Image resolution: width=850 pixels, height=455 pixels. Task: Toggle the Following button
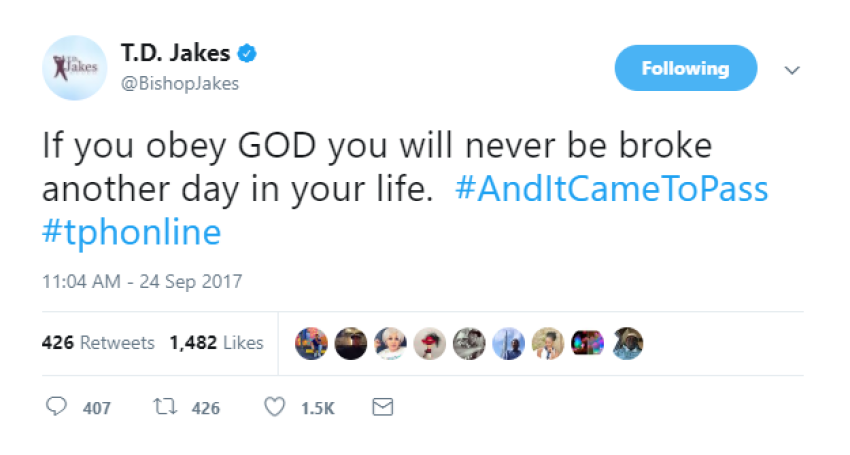[x=685, y=68]
